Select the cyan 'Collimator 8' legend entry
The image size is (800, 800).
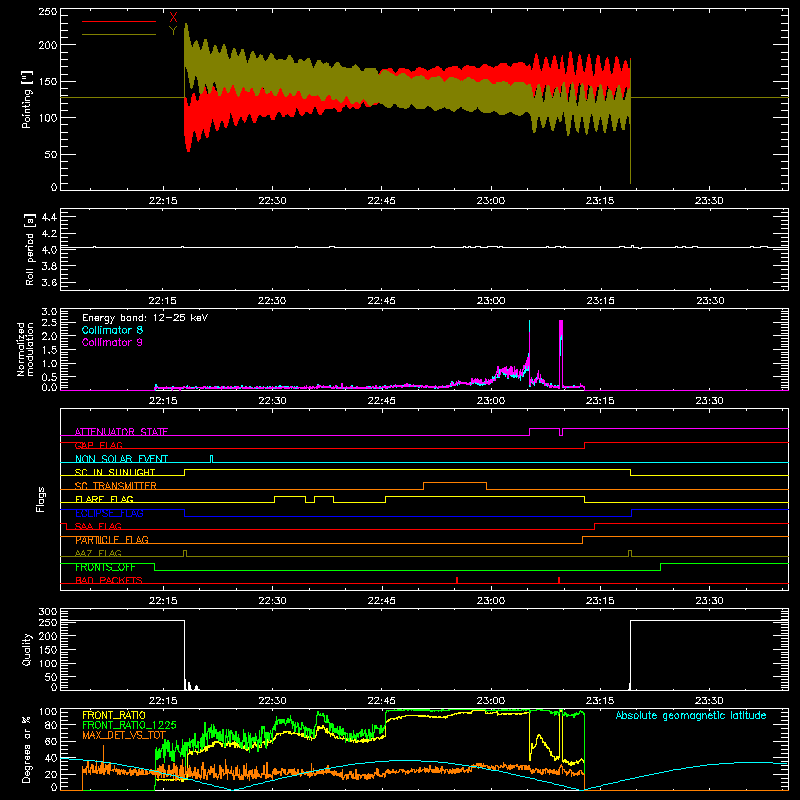click(112, 330)
